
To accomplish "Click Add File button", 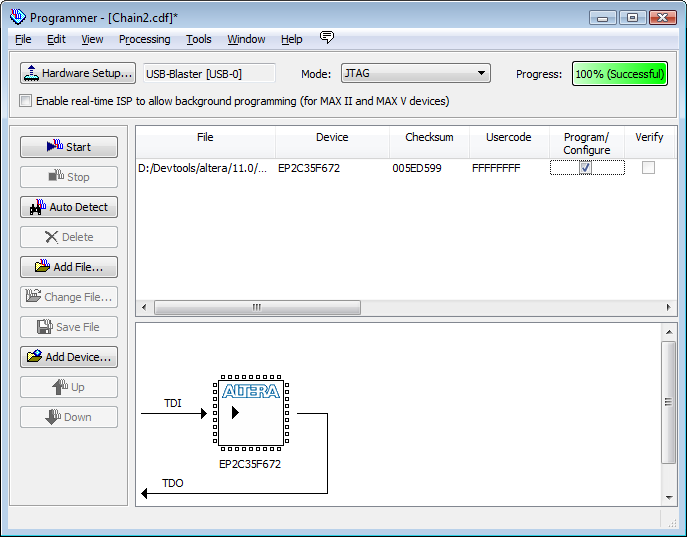I will pyautogui.click(x=68, y=267).
